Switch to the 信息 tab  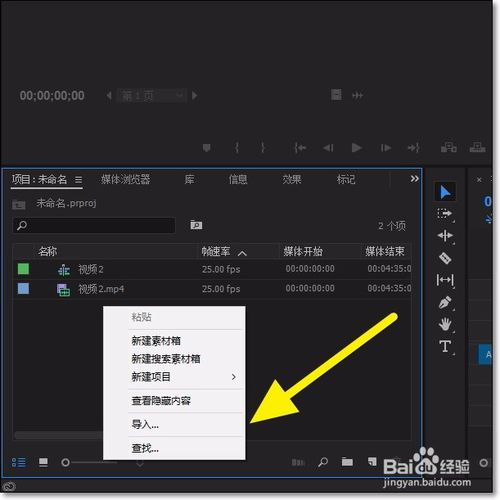click(238, 179)
